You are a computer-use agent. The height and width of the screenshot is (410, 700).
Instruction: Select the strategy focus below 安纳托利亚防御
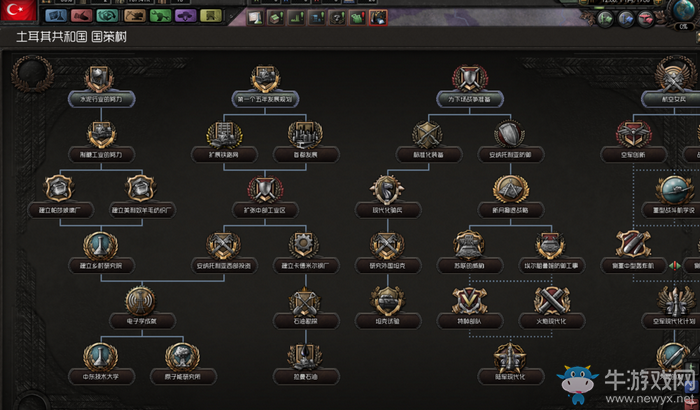(510, 189)
